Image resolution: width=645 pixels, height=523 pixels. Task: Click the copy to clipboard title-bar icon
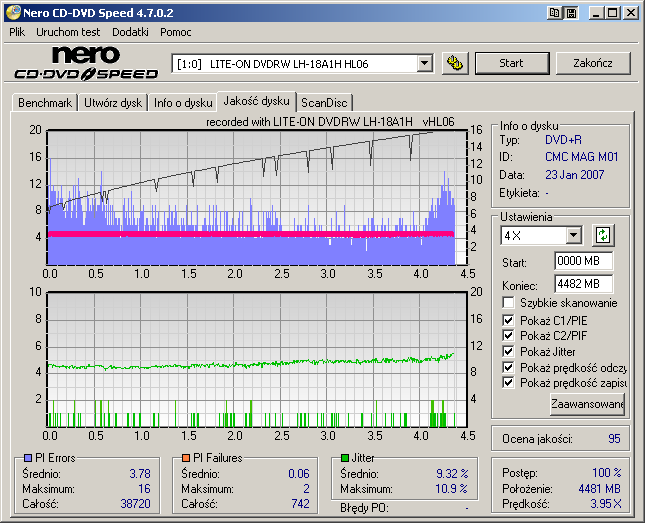click(x=555, y=13)
